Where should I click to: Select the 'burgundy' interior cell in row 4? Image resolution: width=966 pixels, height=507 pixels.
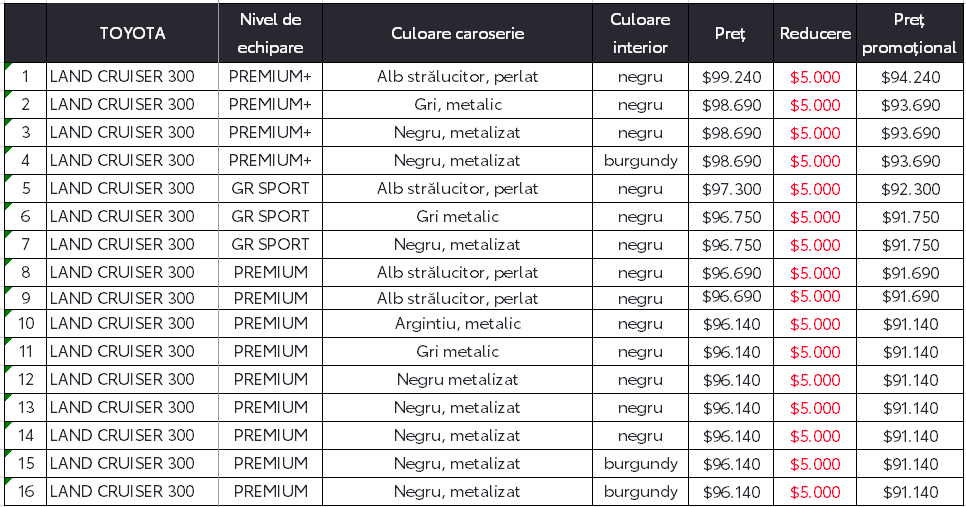[x=640, y=161]
